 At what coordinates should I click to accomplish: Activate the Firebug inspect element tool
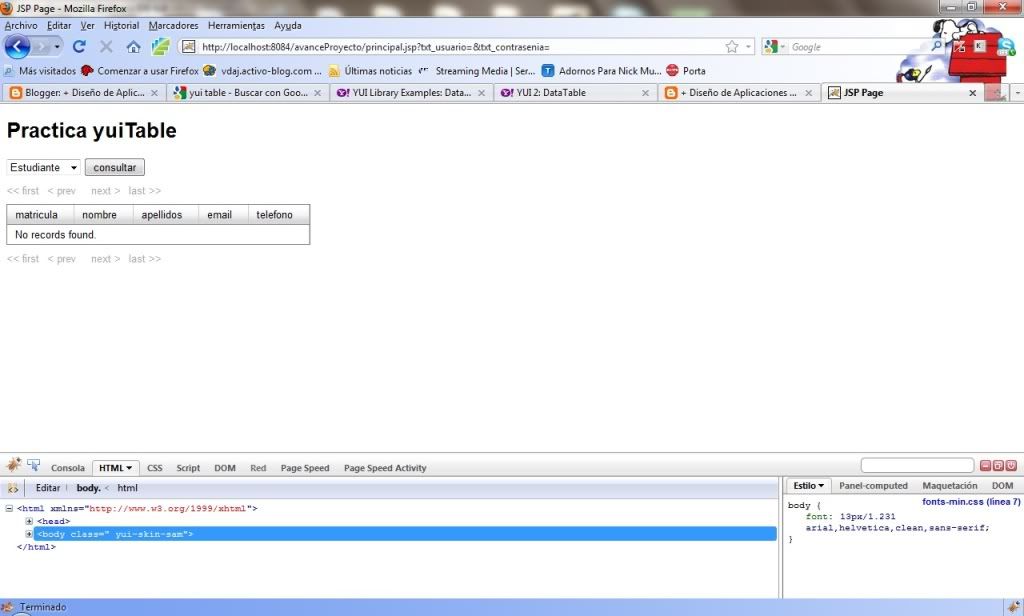tap(34, 466)
